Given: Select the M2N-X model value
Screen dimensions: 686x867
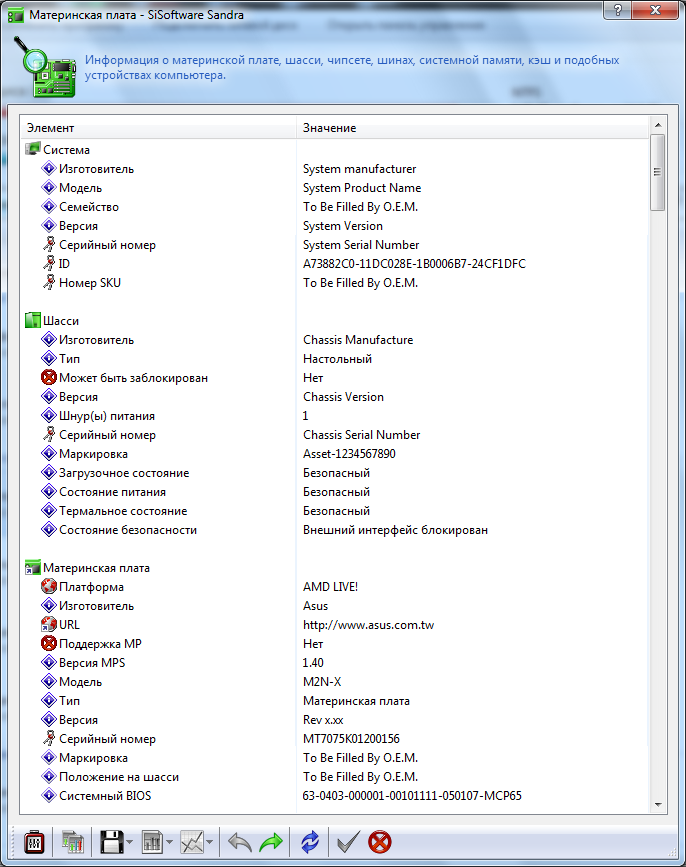Looking at the screenshot, I should coord(322,682).
